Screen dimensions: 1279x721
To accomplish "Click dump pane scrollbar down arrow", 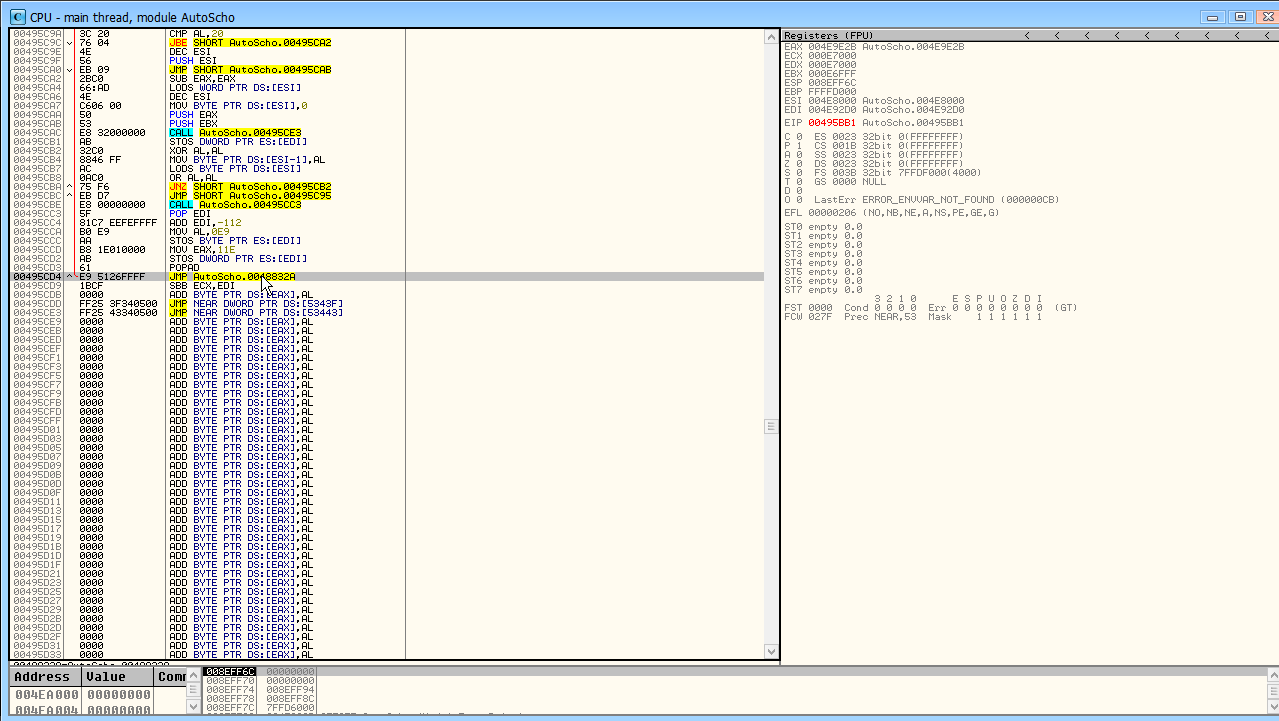I will coord(194,708).
